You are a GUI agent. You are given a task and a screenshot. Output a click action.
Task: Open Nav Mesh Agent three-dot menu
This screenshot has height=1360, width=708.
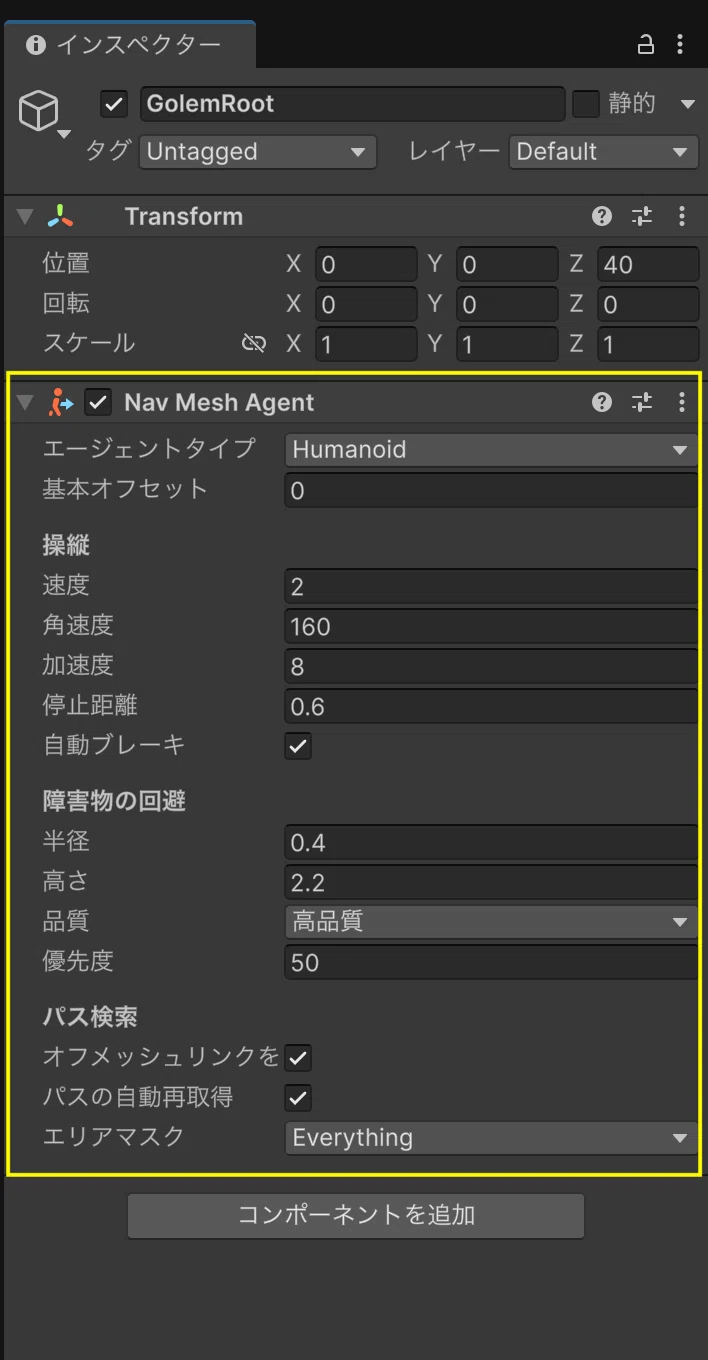click(682, 402)
